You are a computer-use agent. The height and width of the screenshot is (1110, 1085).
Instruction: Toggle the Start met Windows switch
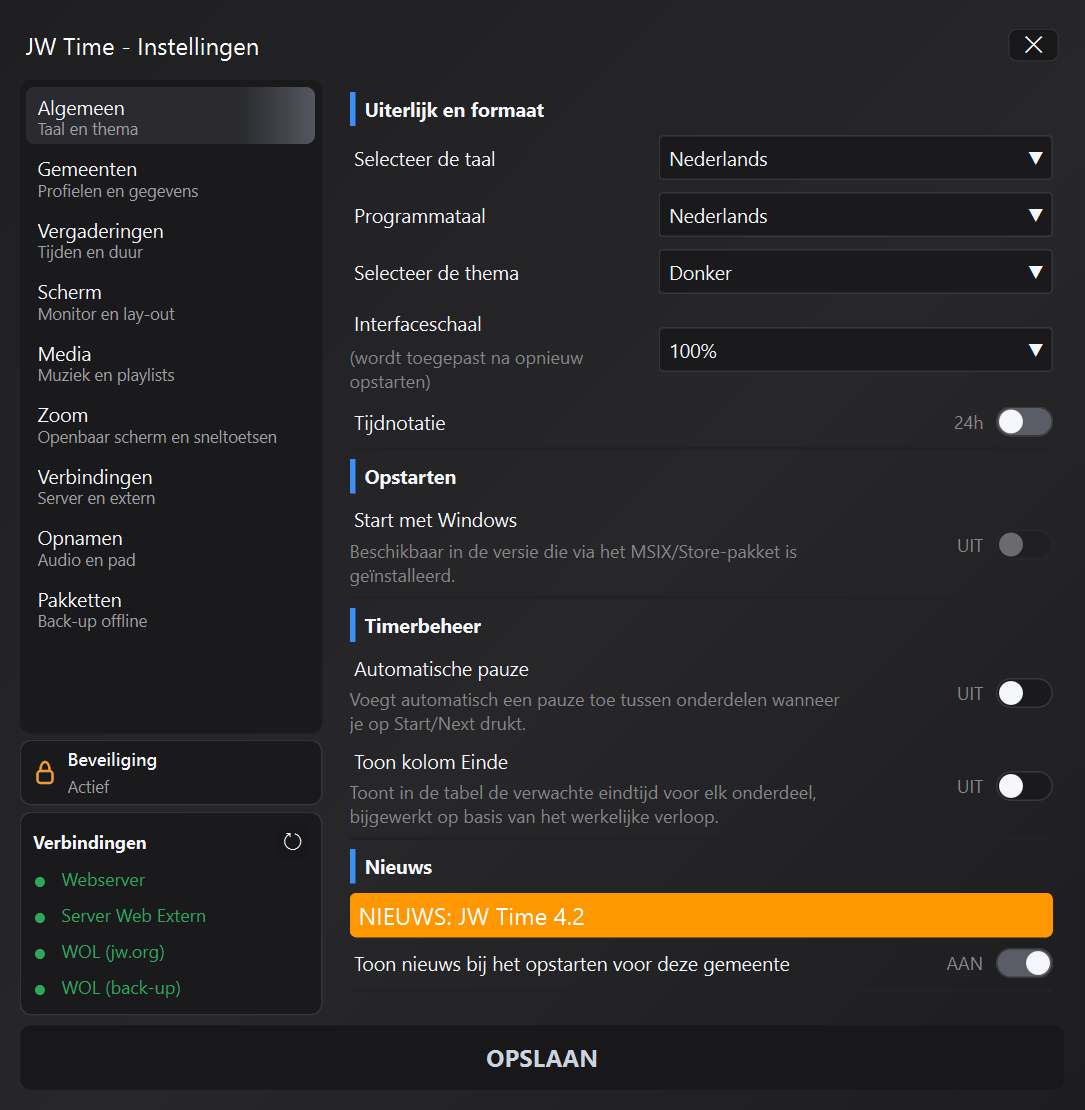tap(1024, 545)
